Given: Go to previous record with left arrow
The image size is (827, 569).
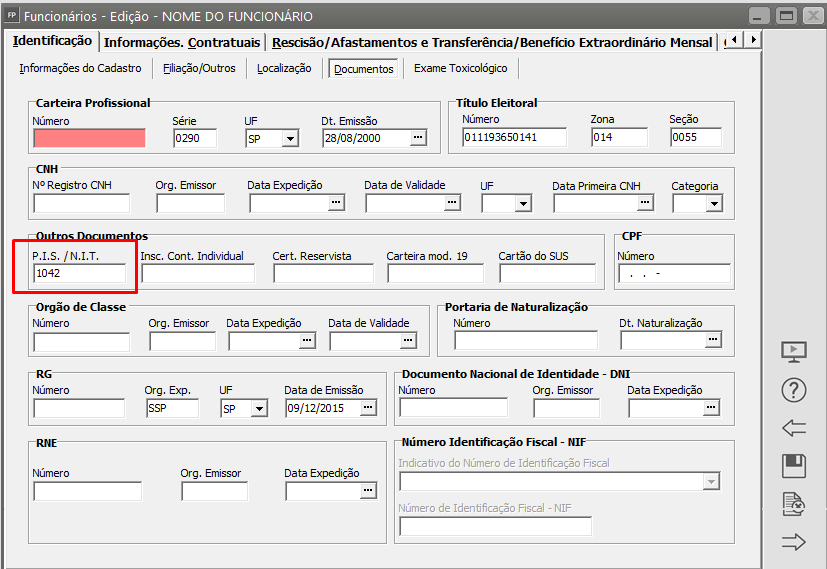Looking at the screenshot, I should tap(793, 428).
